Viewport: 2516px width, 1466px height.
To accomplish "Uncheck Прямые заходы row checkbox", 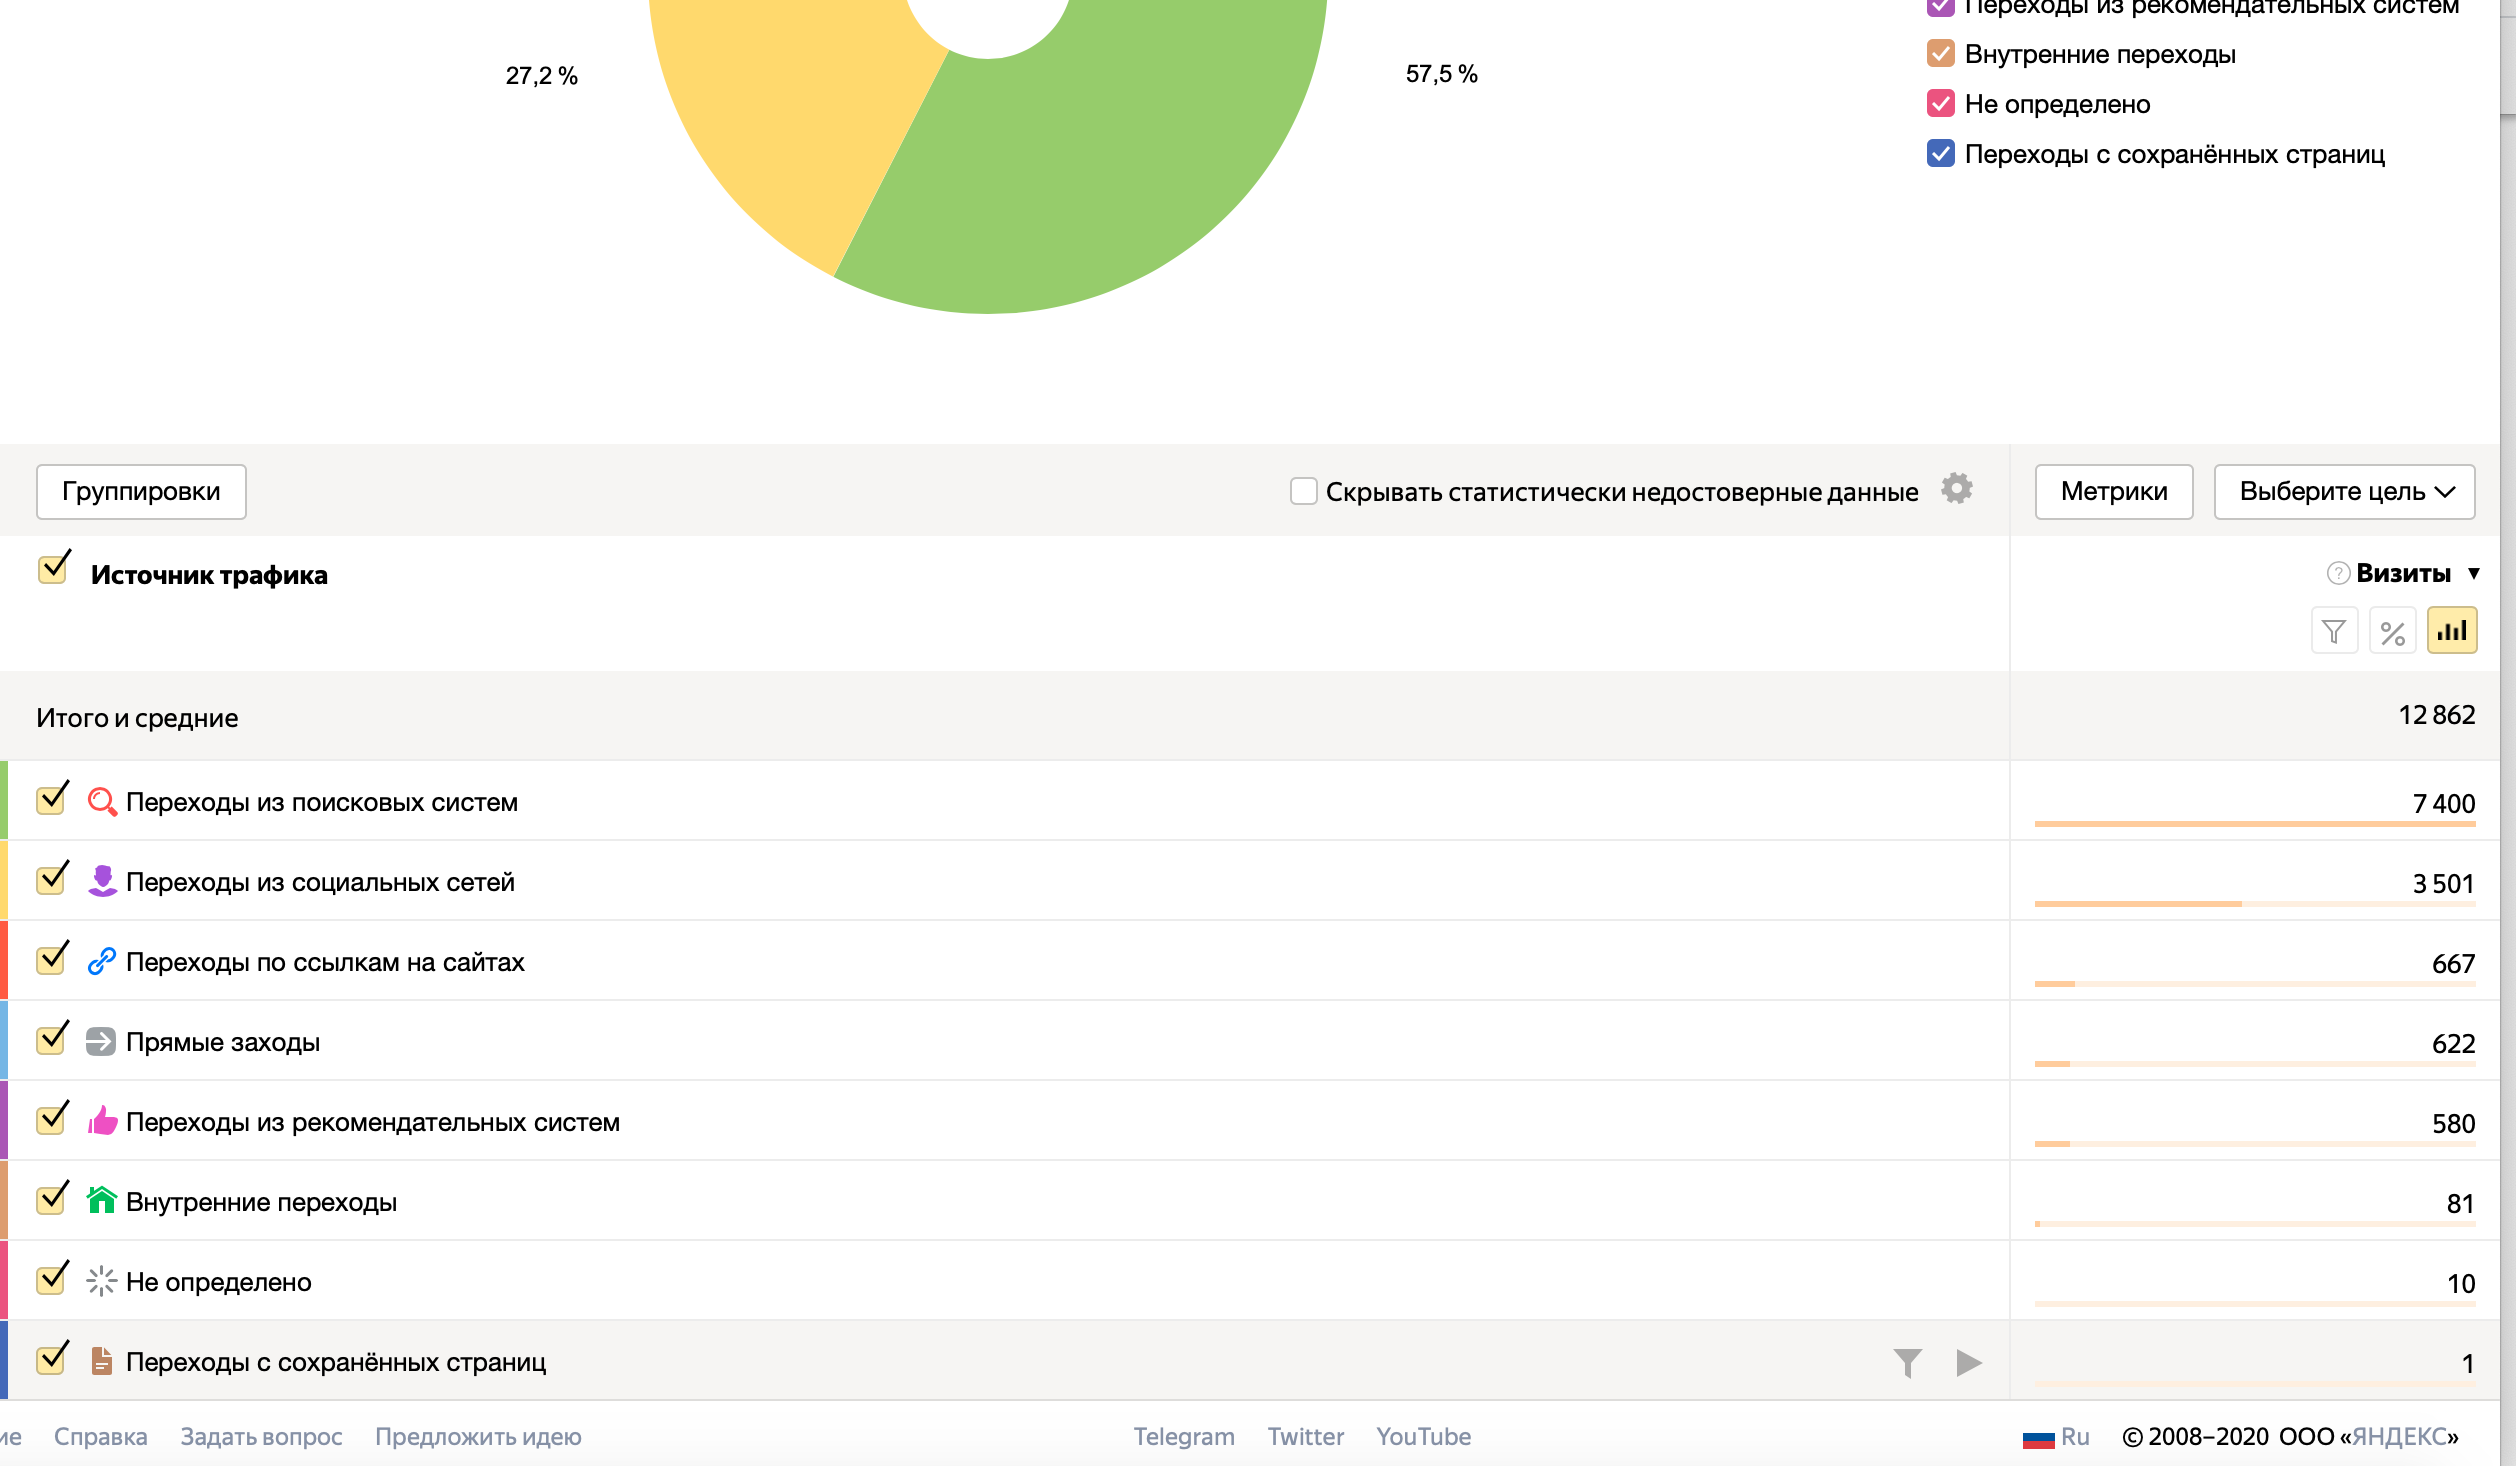I will 52,1040.
